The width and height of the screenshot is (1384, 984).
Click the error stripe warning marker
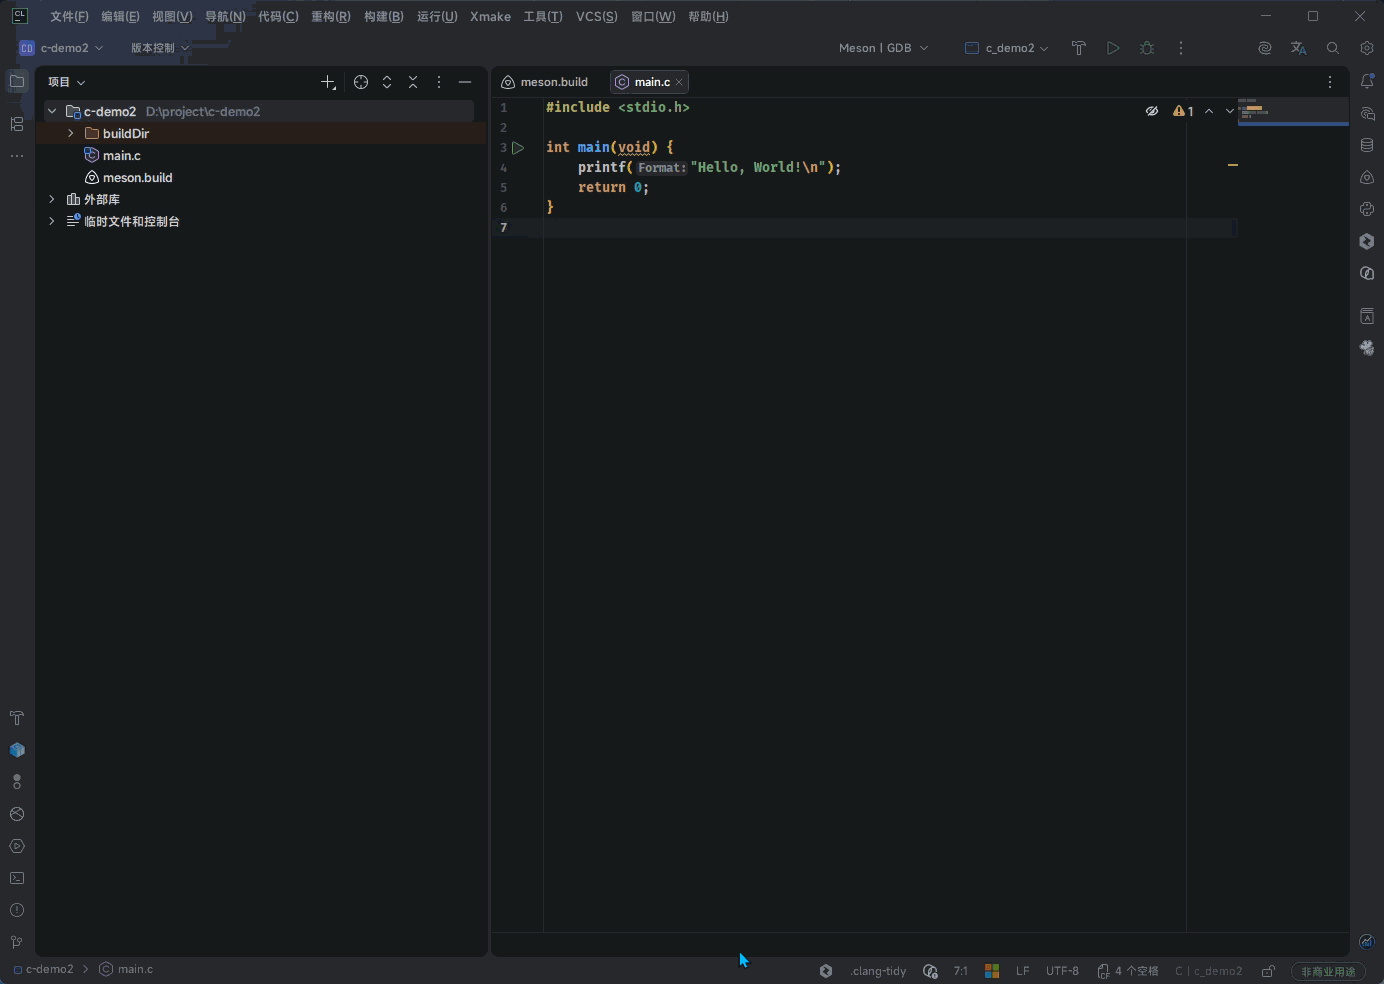(1233, 165)
